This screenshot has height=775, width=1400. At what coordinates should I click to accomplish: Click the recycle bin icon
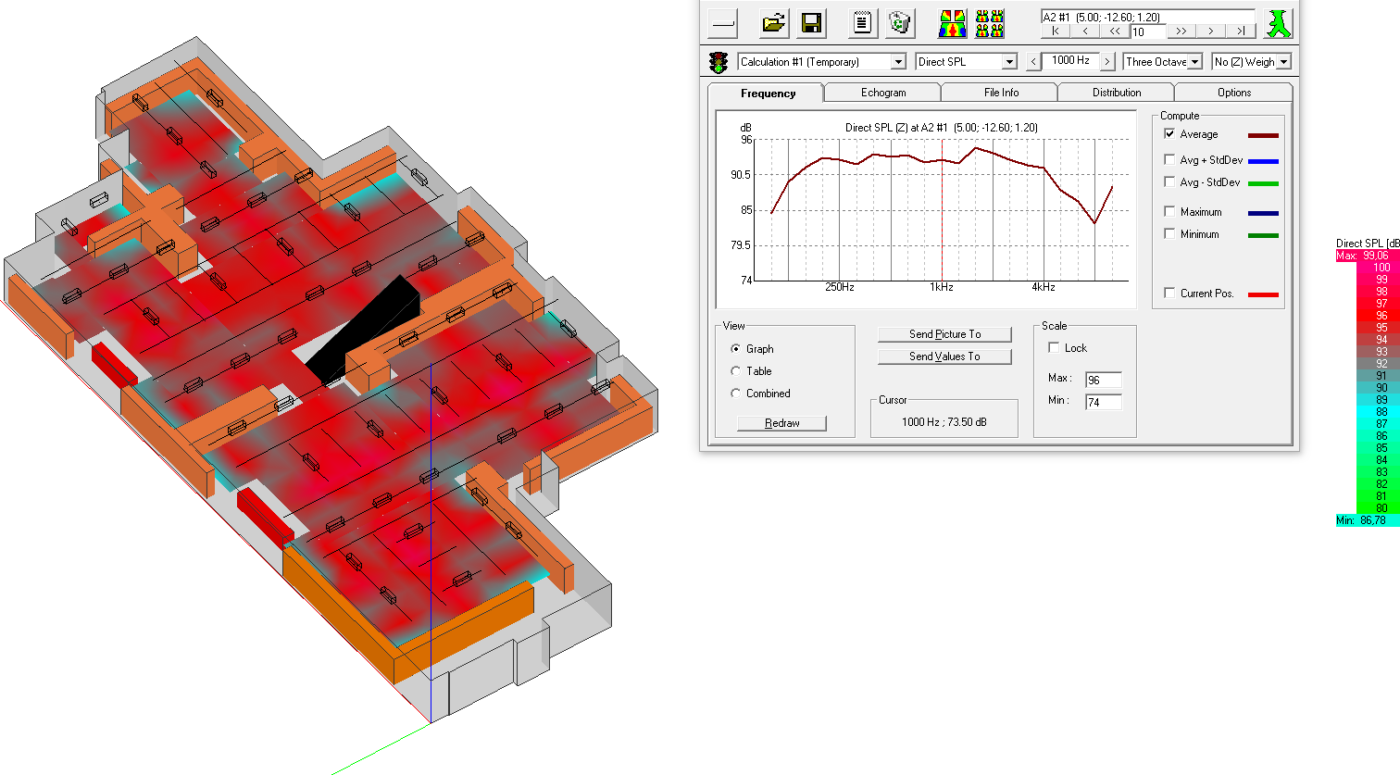[900, 22]
